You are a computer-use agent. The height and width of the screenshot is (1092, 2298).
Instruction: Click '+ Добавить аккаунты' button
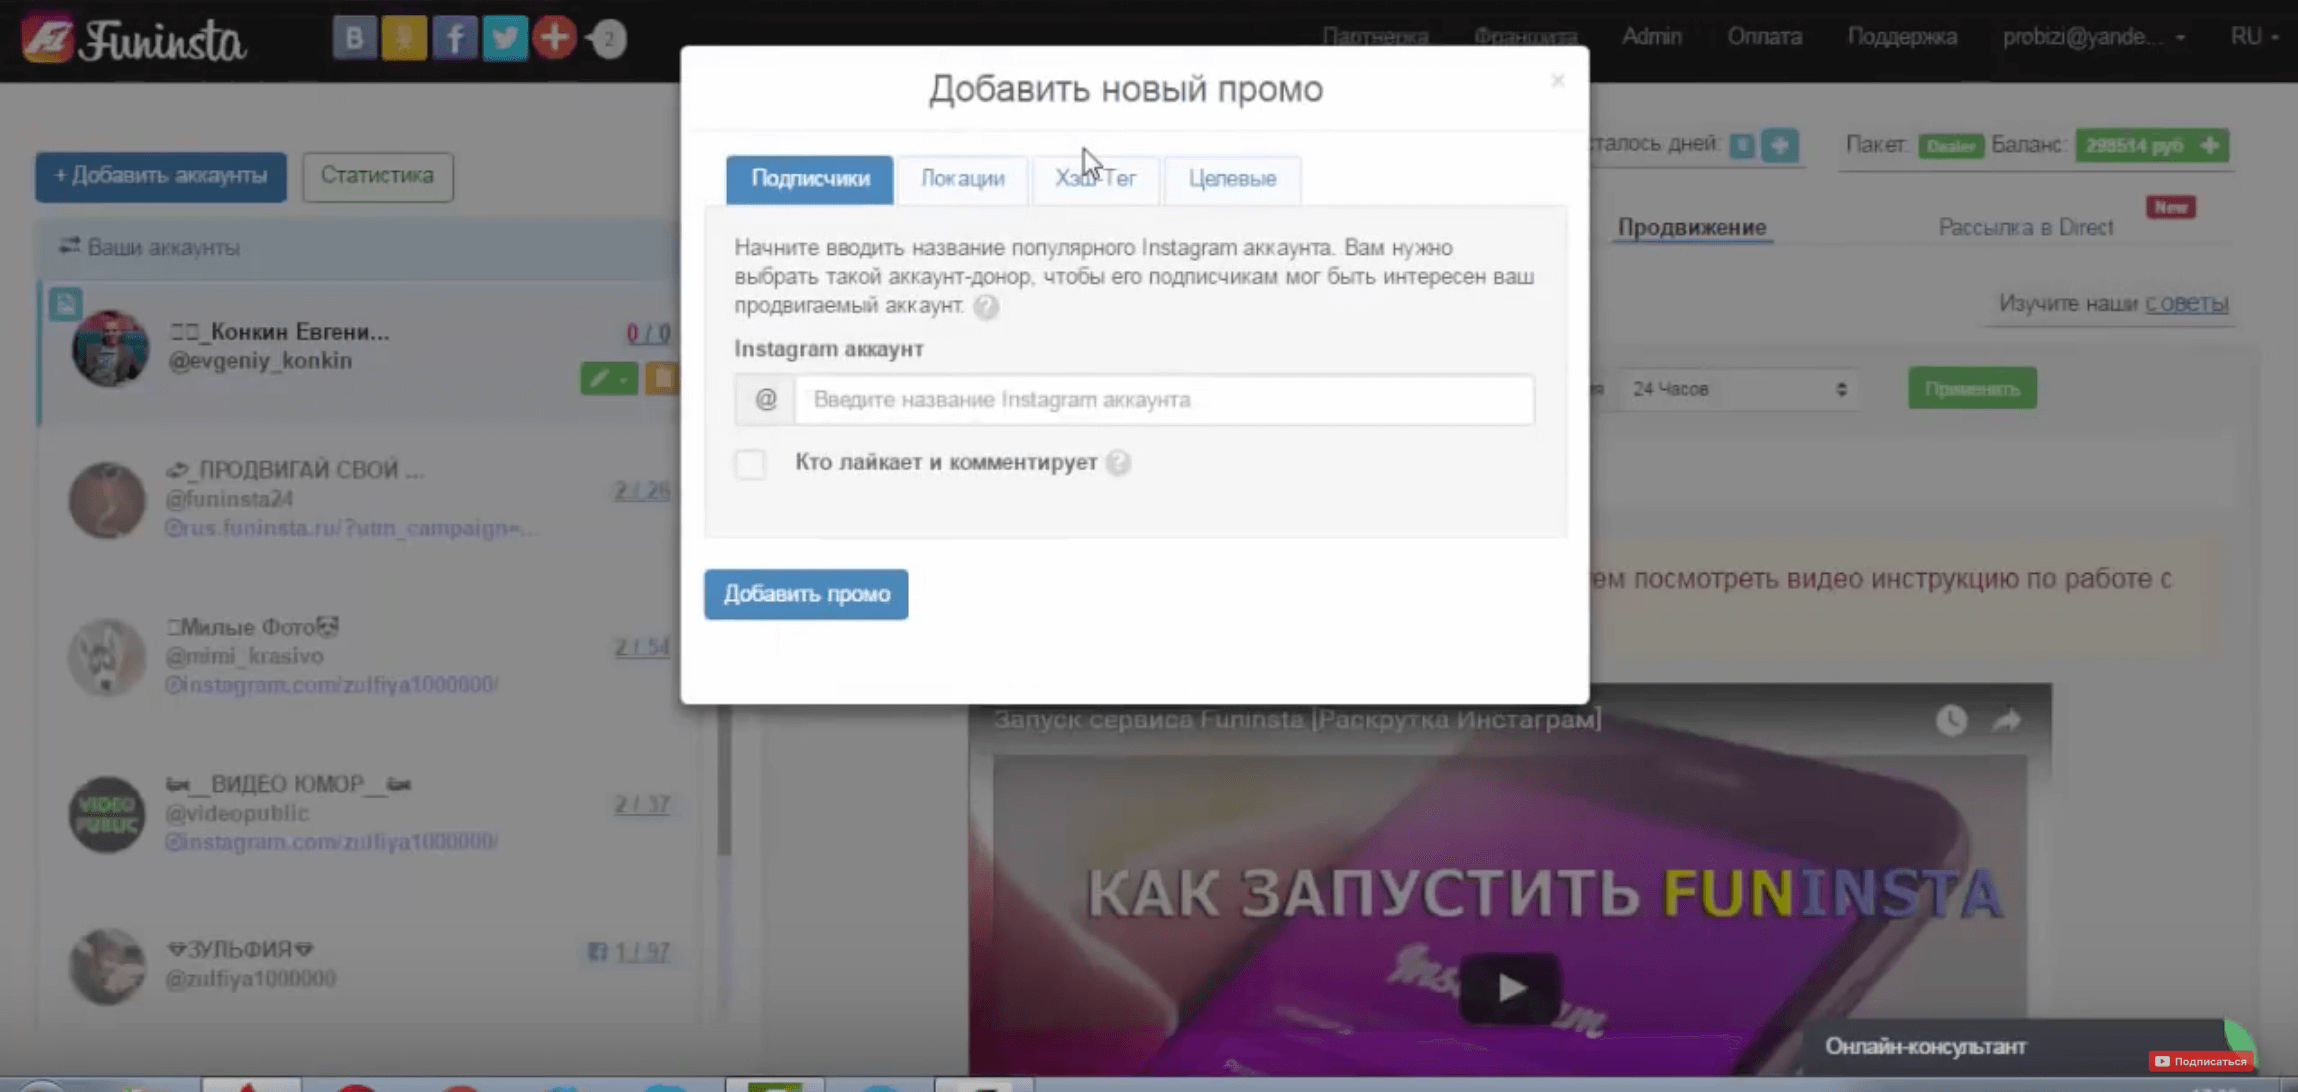pos(161,176)
